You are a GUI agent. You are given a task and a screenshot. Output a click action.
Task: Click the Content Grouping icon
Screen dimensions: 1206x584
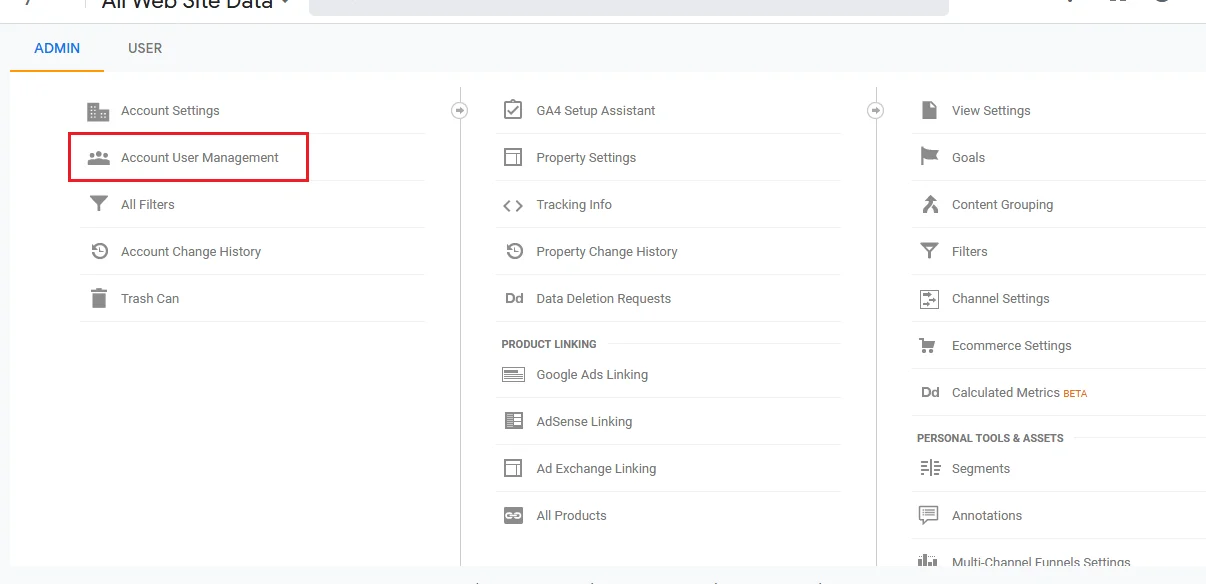pyautogui.click(x=930, y=204)
